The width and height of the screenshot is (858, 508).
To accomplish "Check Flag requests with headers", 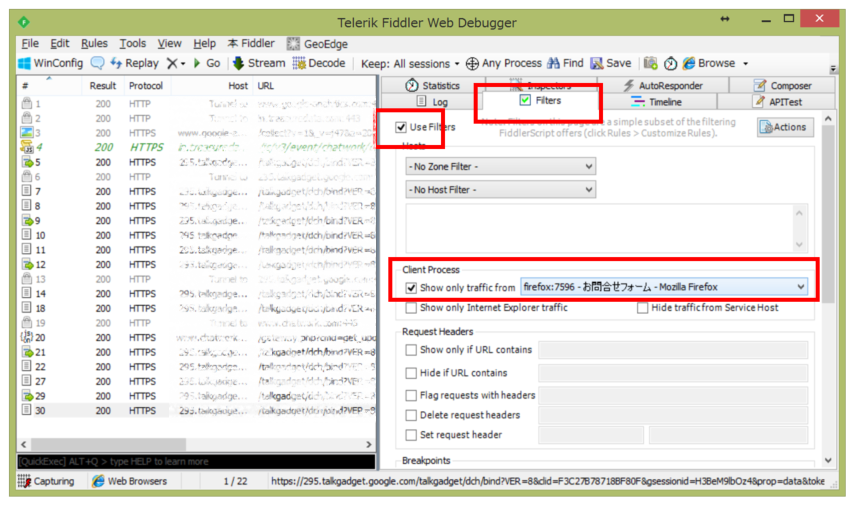I will [x=411, y=395].
